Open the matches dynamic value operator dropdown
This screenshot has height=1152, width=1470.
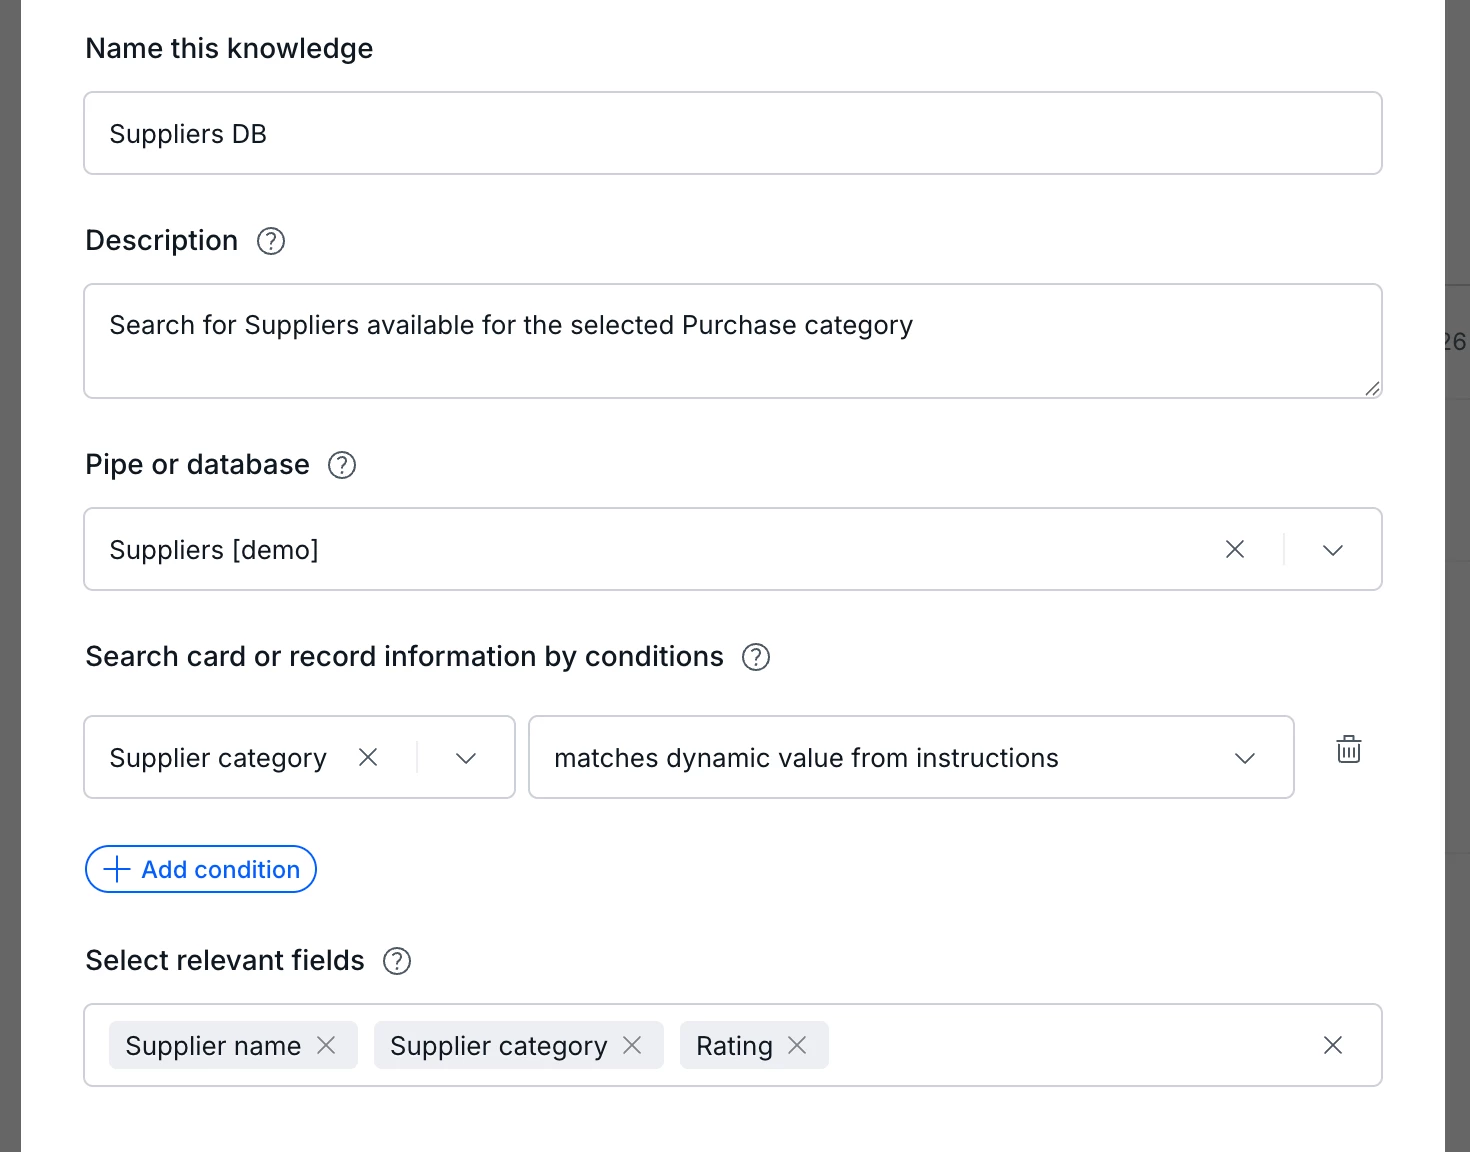1245,758
